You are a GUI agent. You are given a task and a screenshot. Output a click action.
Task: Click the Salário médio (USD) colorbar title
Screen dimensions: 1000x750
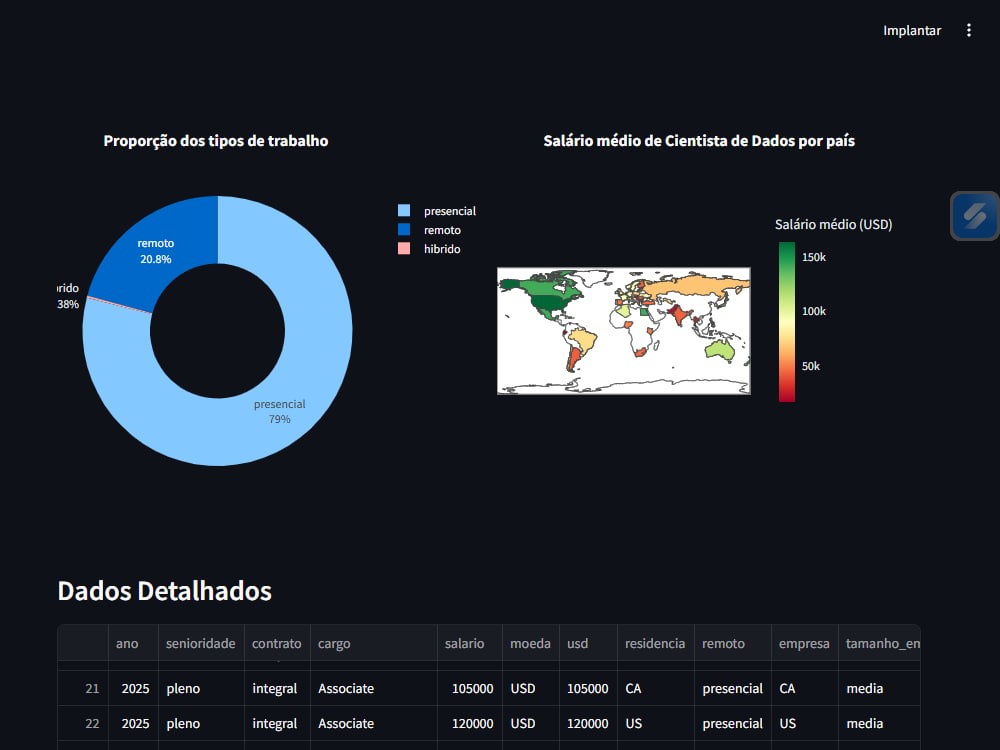[x=834, y=224]
